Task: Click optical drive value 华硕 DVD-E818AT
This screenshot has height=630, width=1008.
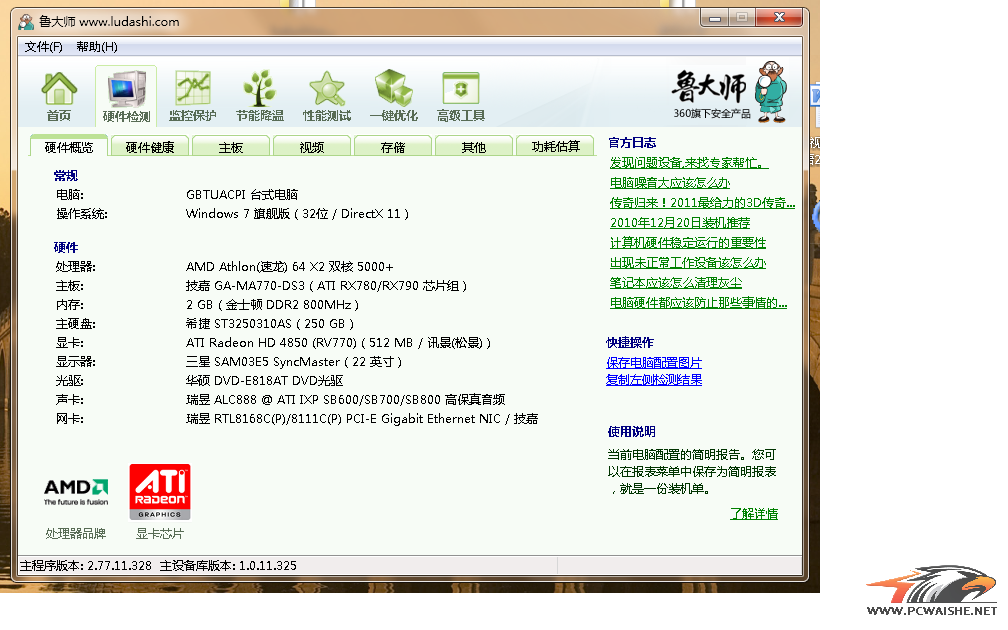Action: [264, 381]
